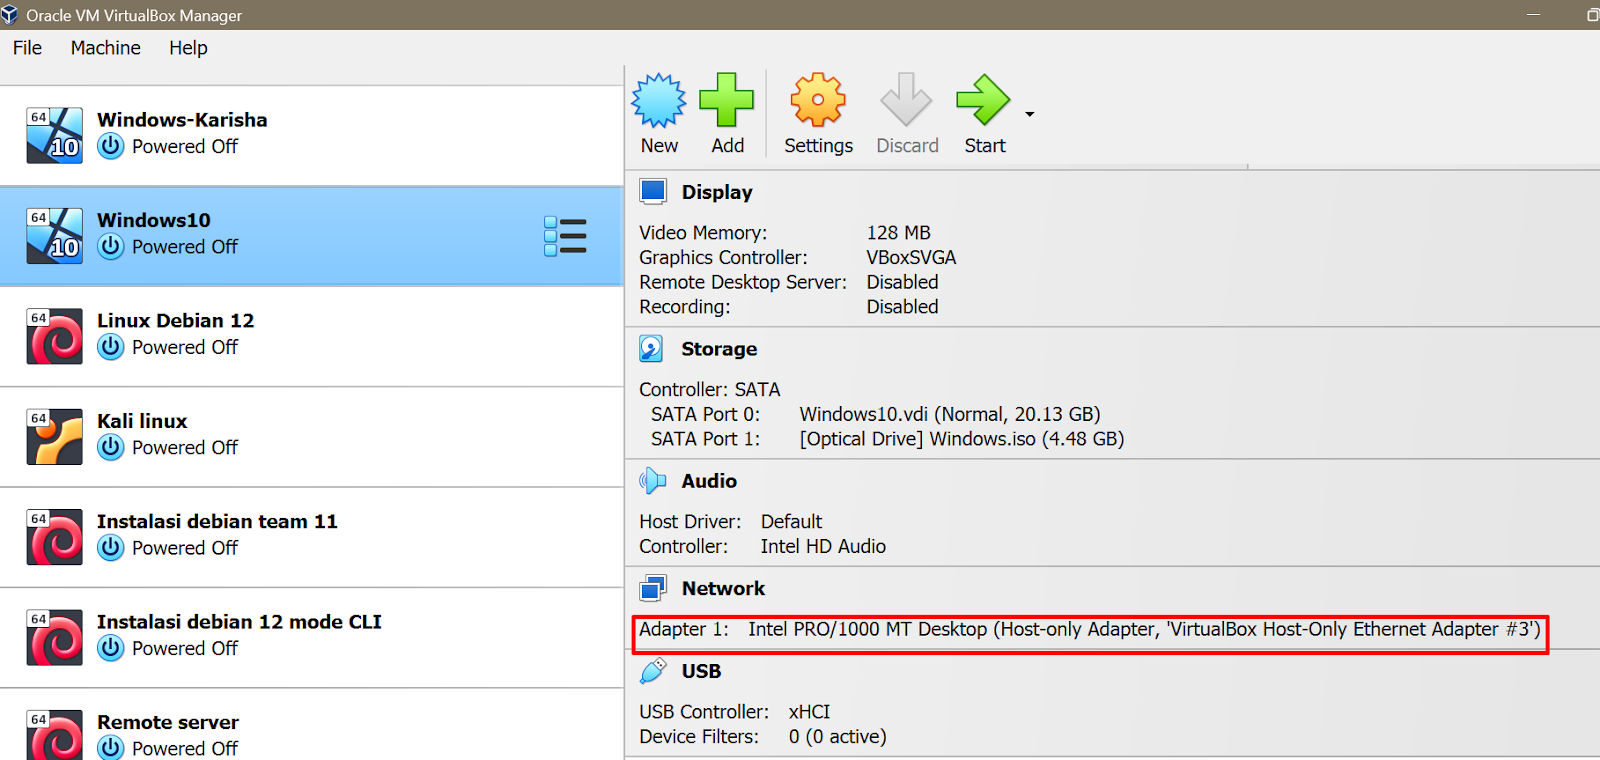Click the Host Driver Default value
1600x760 pixels.
[791, 522]
